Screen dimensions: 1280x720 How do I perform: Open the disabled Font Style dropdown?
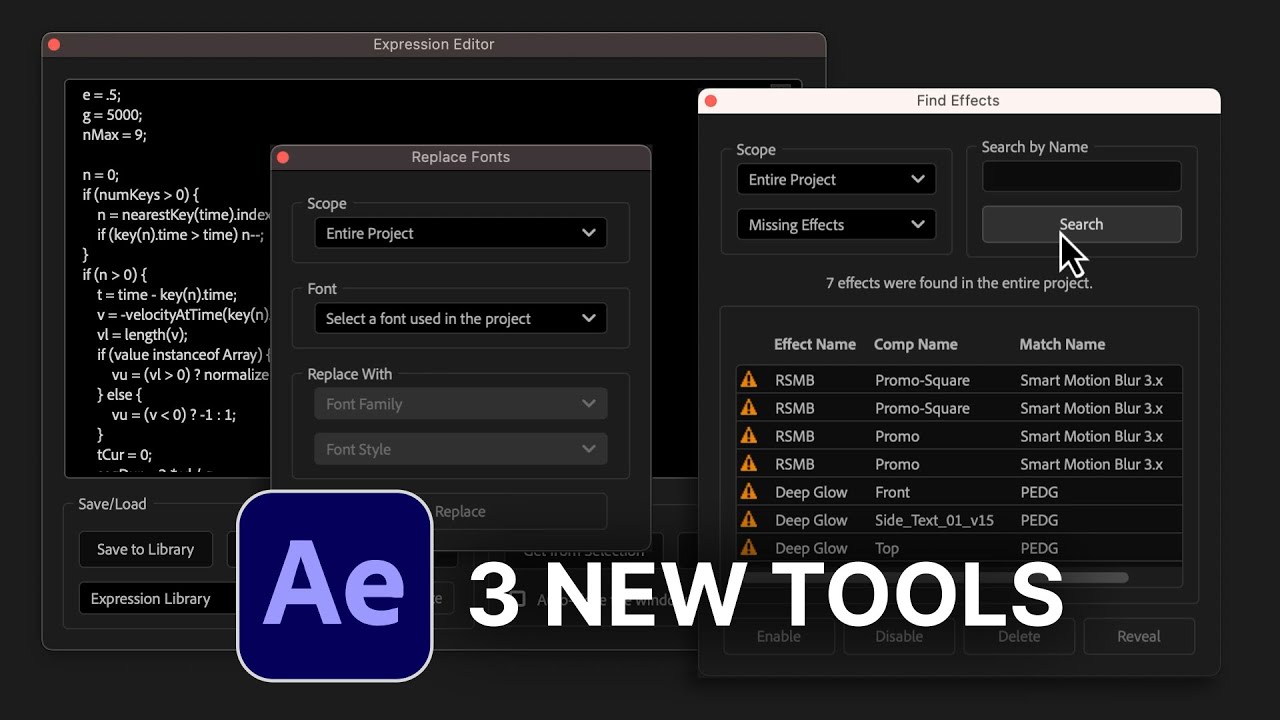[460, 449]
